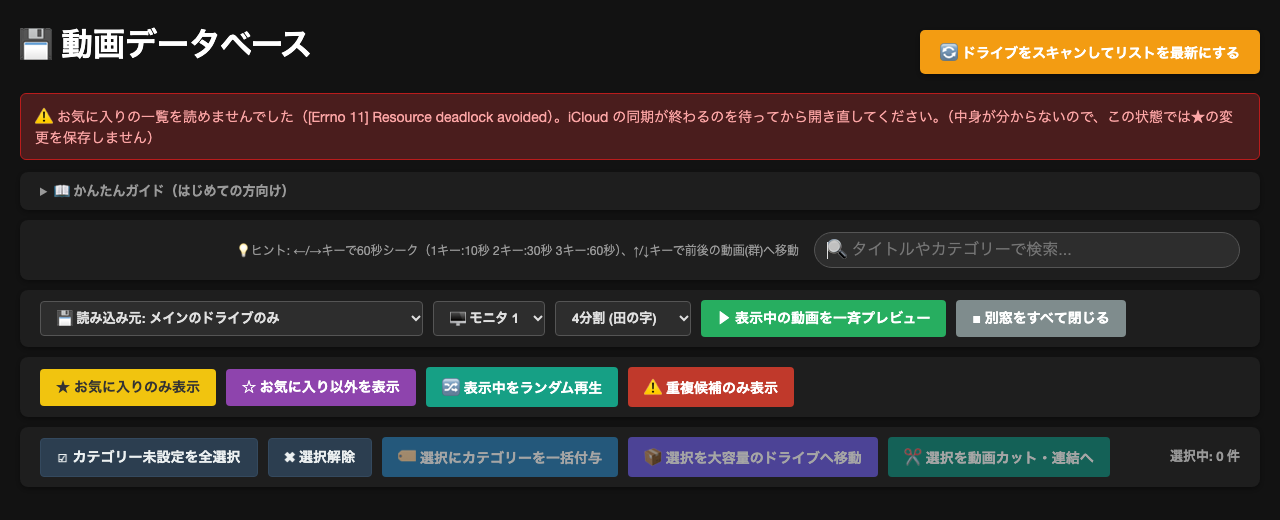Click the shuffle icon on the random play button

(450, 387)
